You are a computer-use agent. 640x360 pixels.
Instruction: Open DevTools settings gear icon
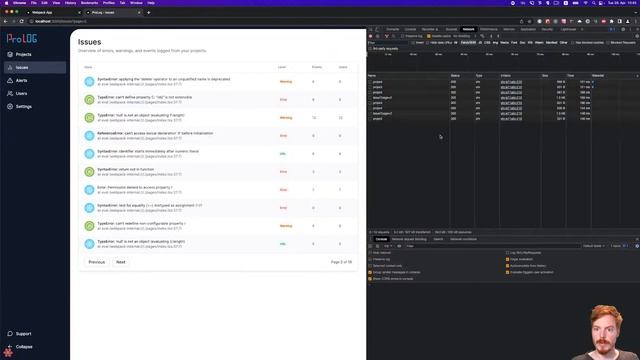(x=623, y=29)
